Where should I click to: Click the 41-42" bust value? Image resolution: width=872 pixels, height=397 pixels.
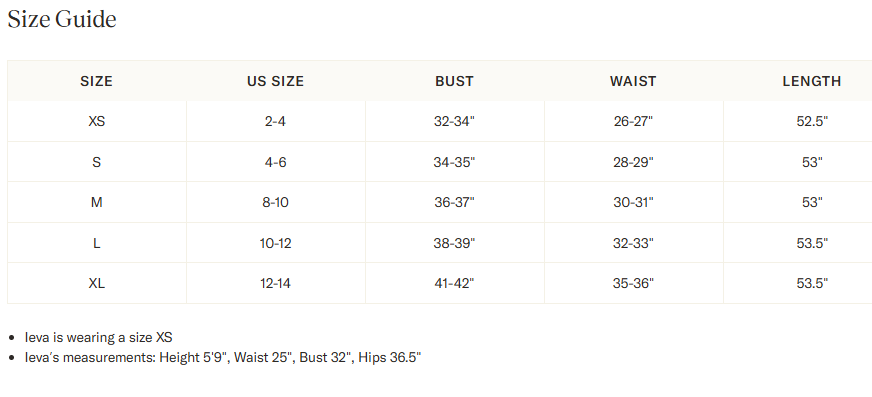[454, 284]
